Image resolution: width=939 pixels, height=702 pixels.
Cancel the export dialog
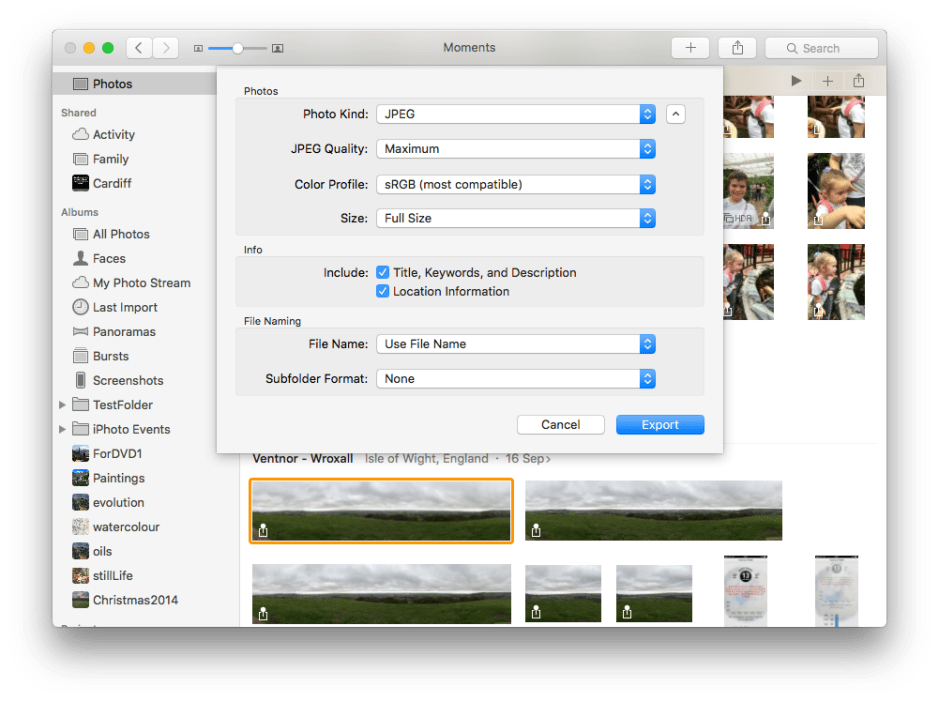click(560, 424)
